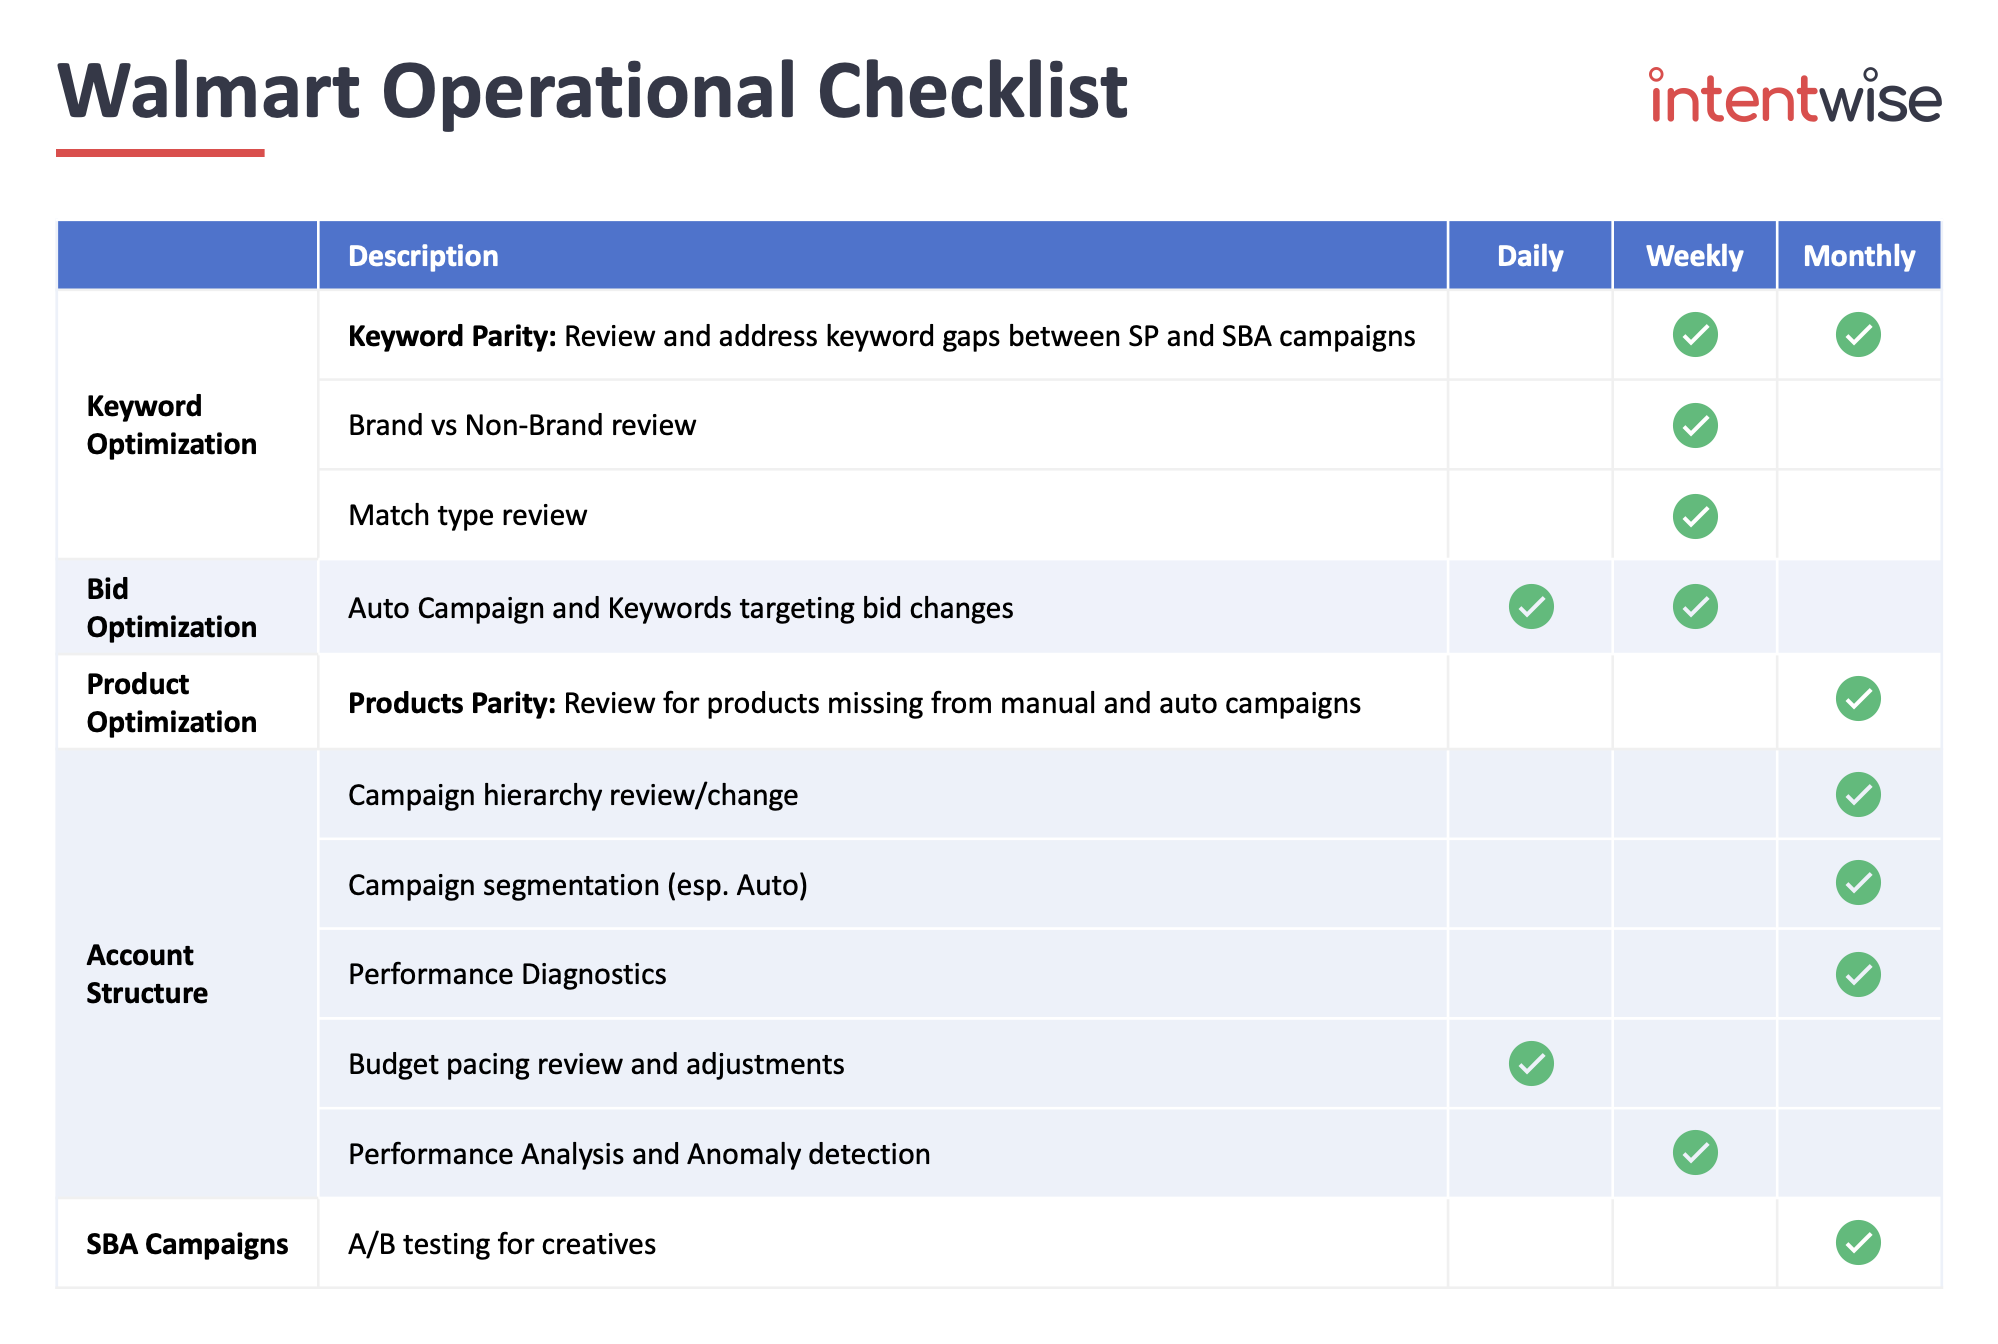
Task: Click the Account Structure category label
Action: coord(147,974)
